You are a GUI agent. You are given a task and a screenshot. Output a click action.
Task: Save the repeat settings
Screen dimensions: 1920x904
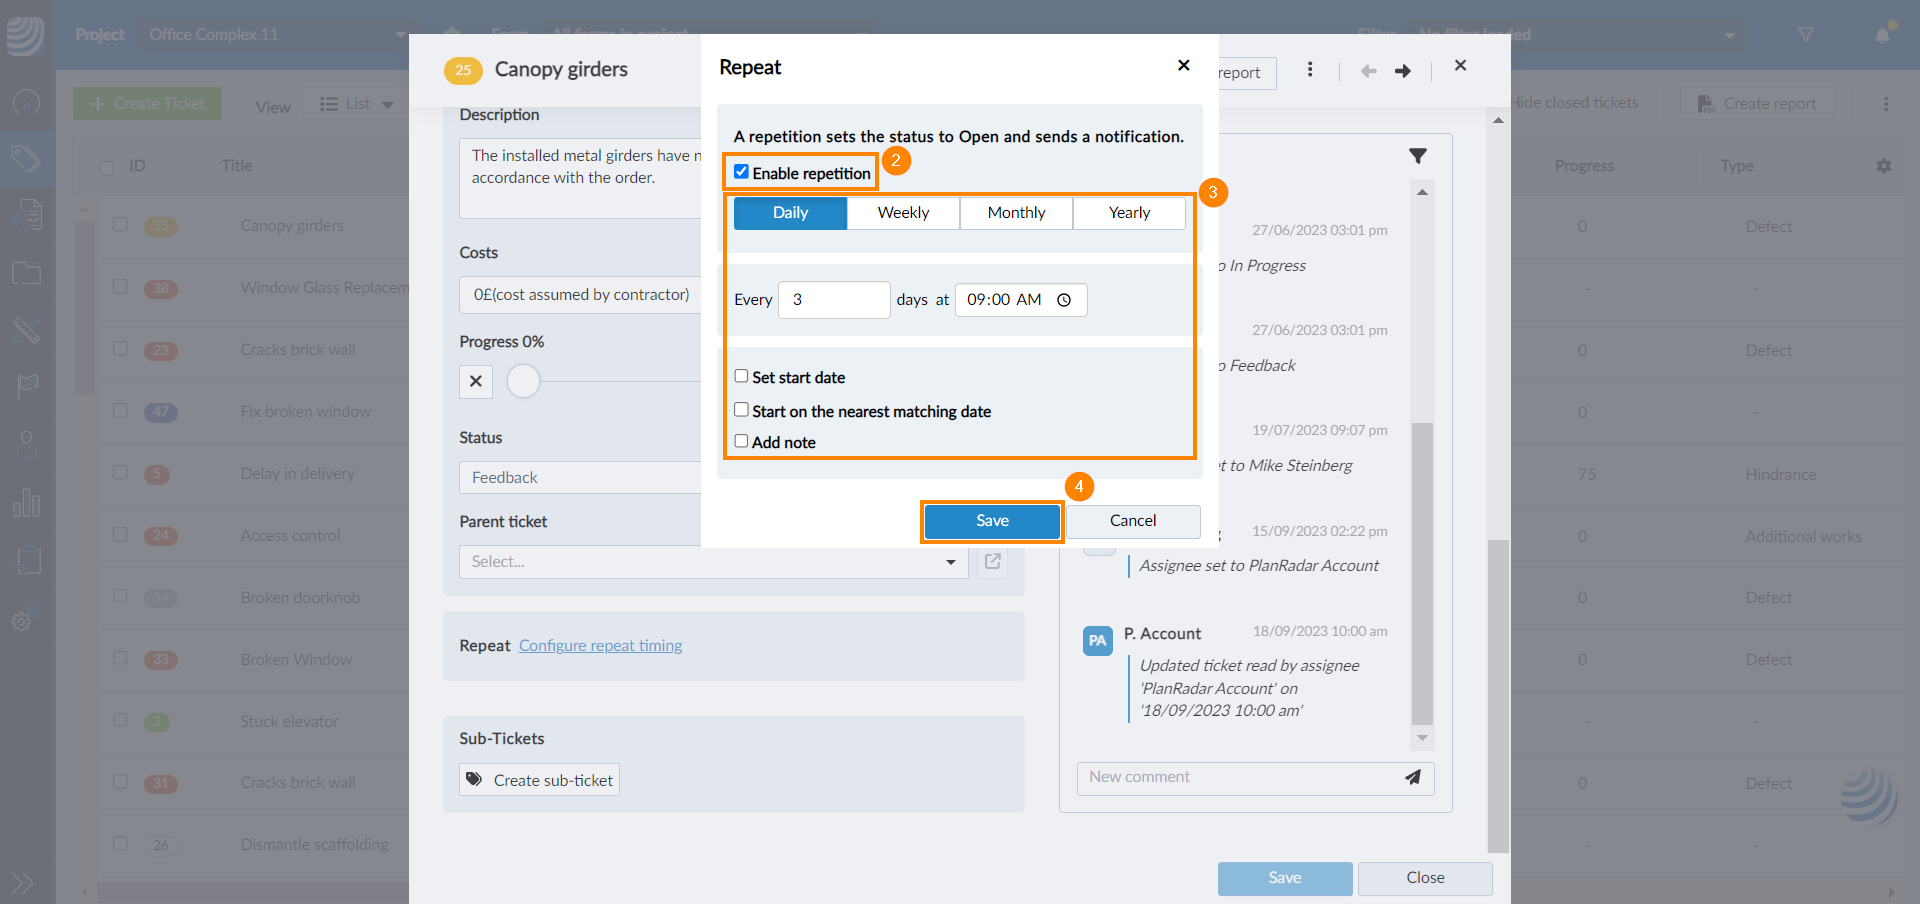pos(992,521)
